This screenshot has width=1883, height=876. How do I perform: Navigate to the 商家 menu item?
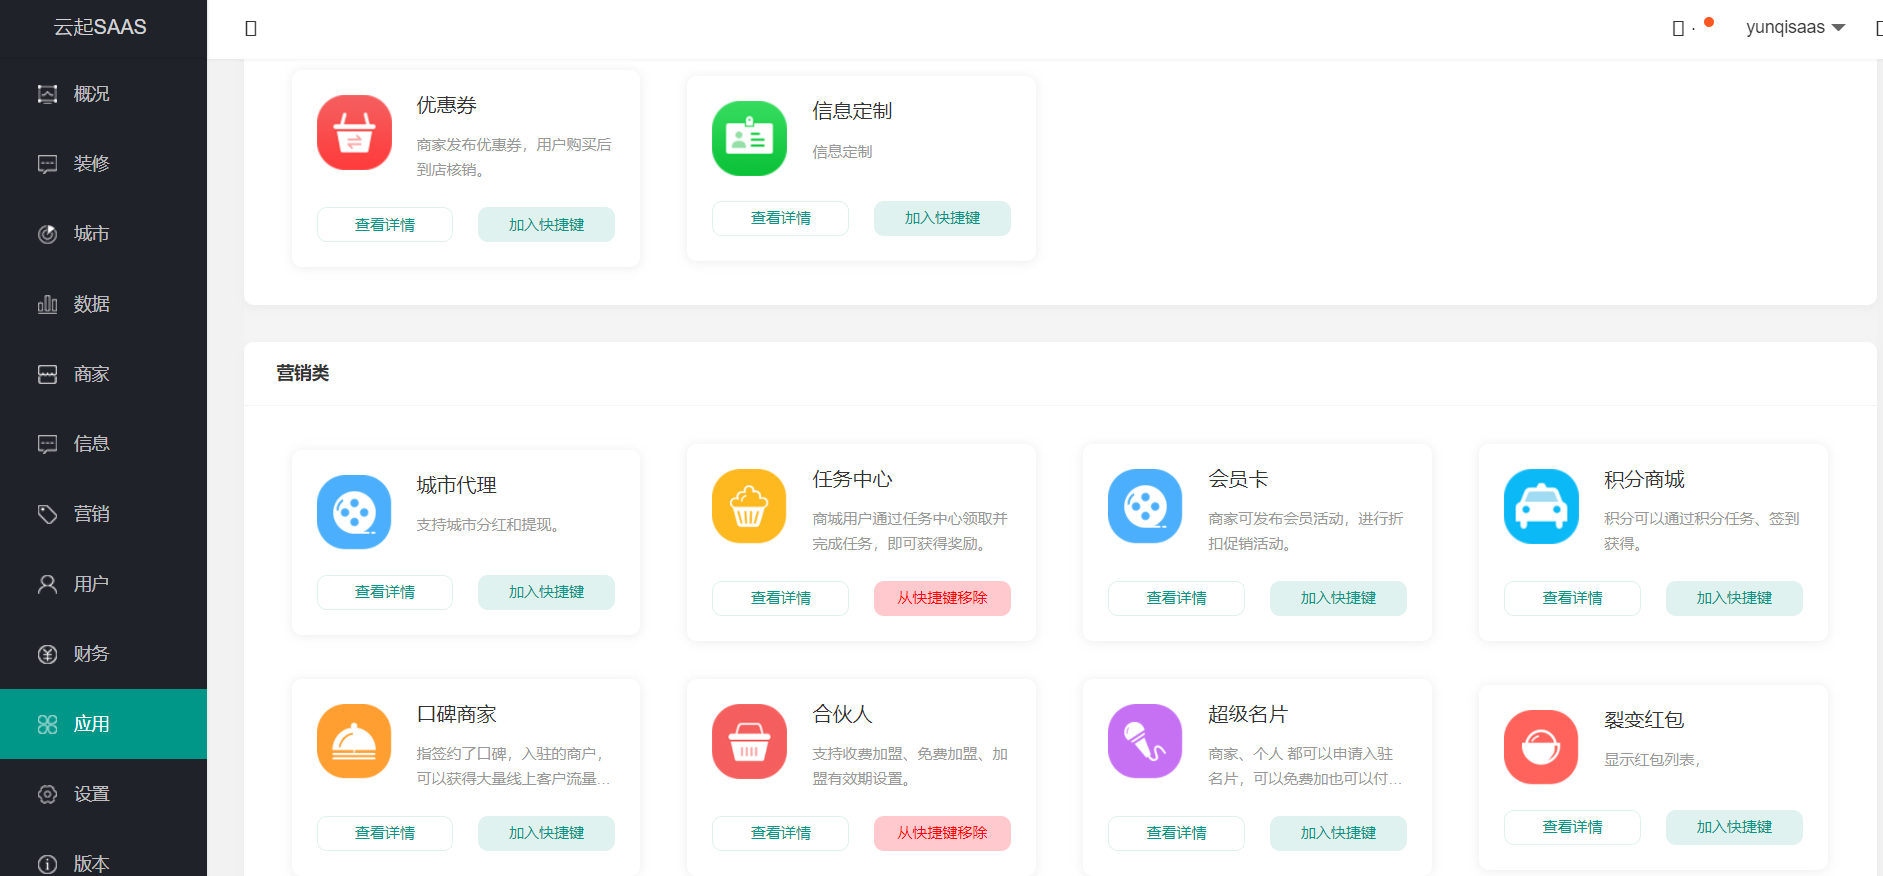click(x=103, y=374)
